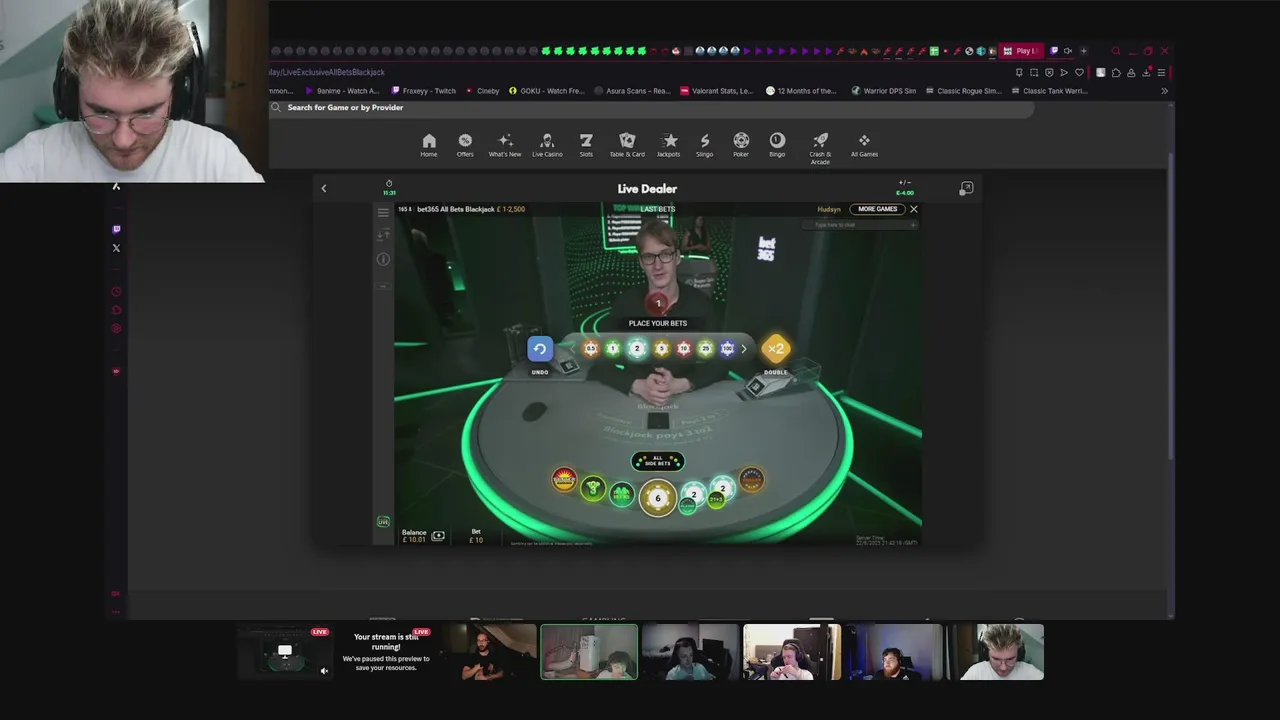This screenshot has width=1280, height=720.
Task: Place the 21+3 side bet
Action: click(716, 499)
